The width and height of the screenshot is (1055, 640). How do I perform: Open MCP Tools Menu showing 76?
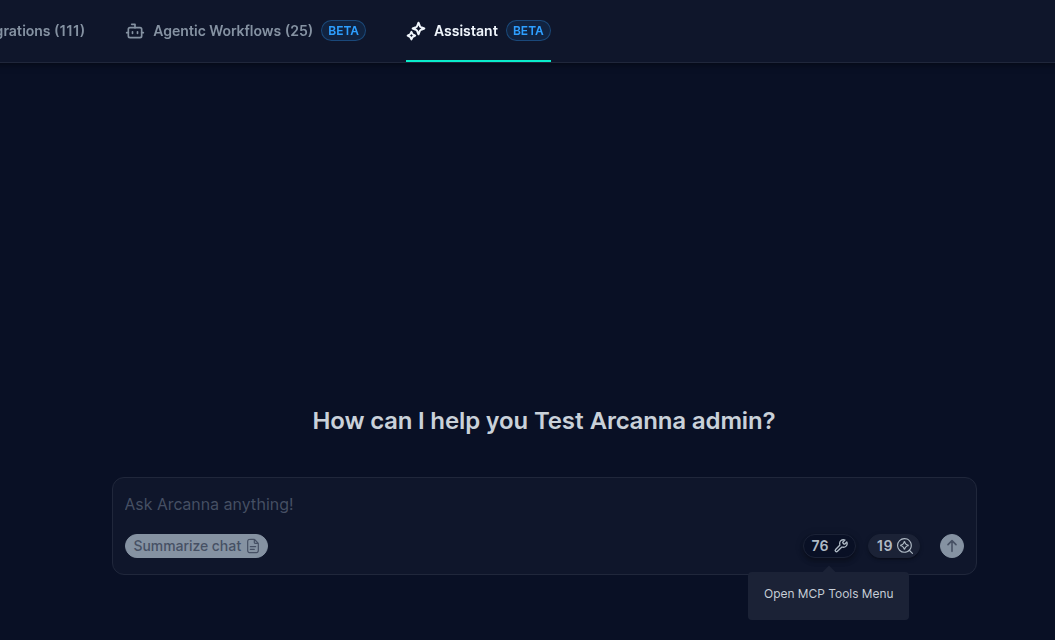829,546
